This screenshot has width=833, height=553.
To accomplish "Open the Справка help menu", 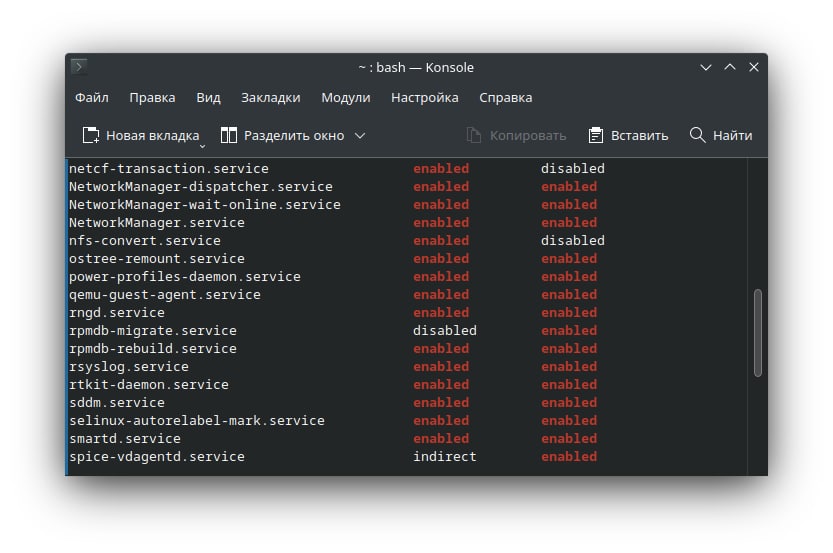I will (505, 98).
